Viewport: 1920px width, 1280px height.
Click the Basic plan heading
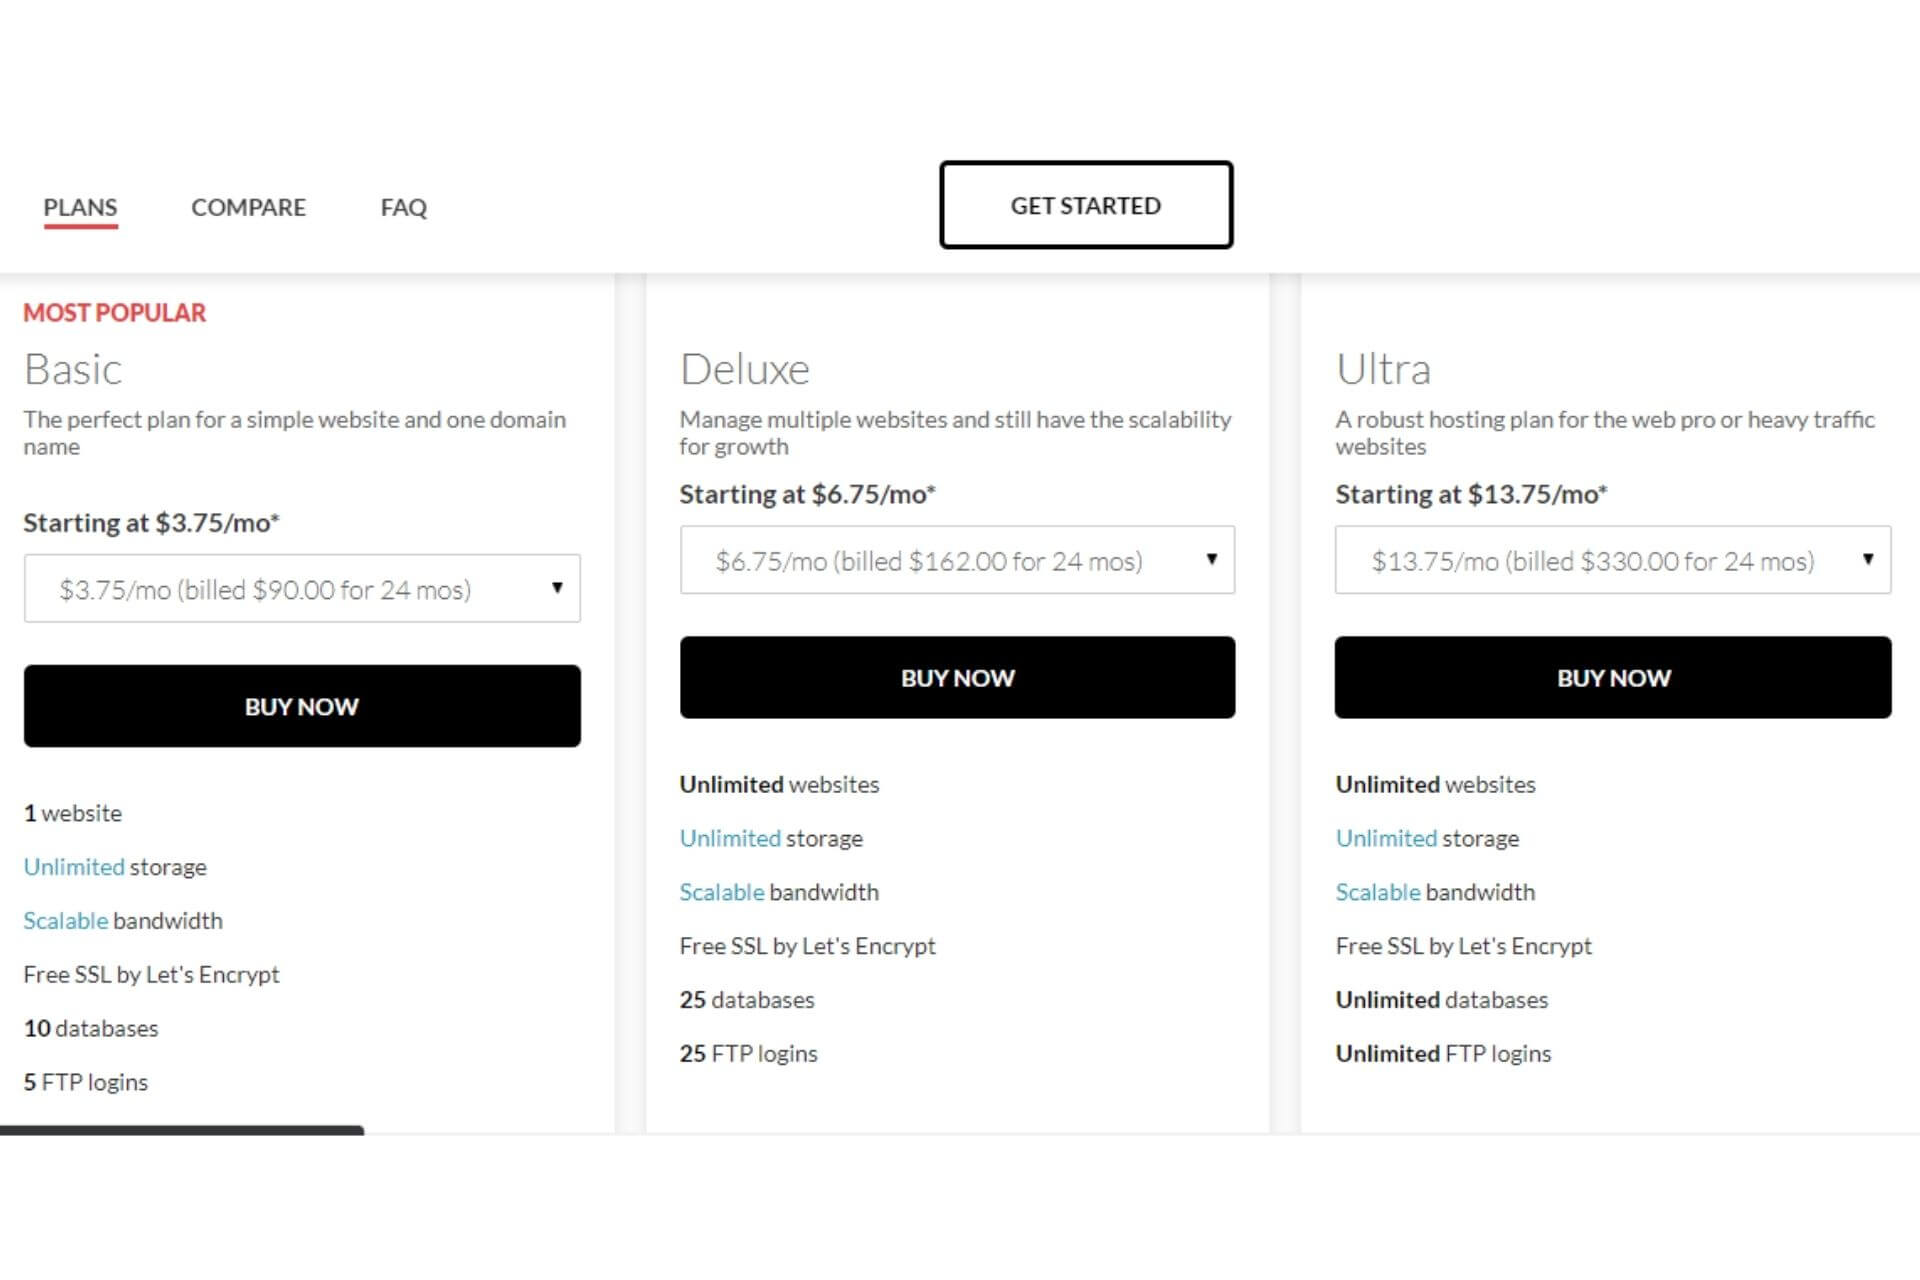click(73, 369)
